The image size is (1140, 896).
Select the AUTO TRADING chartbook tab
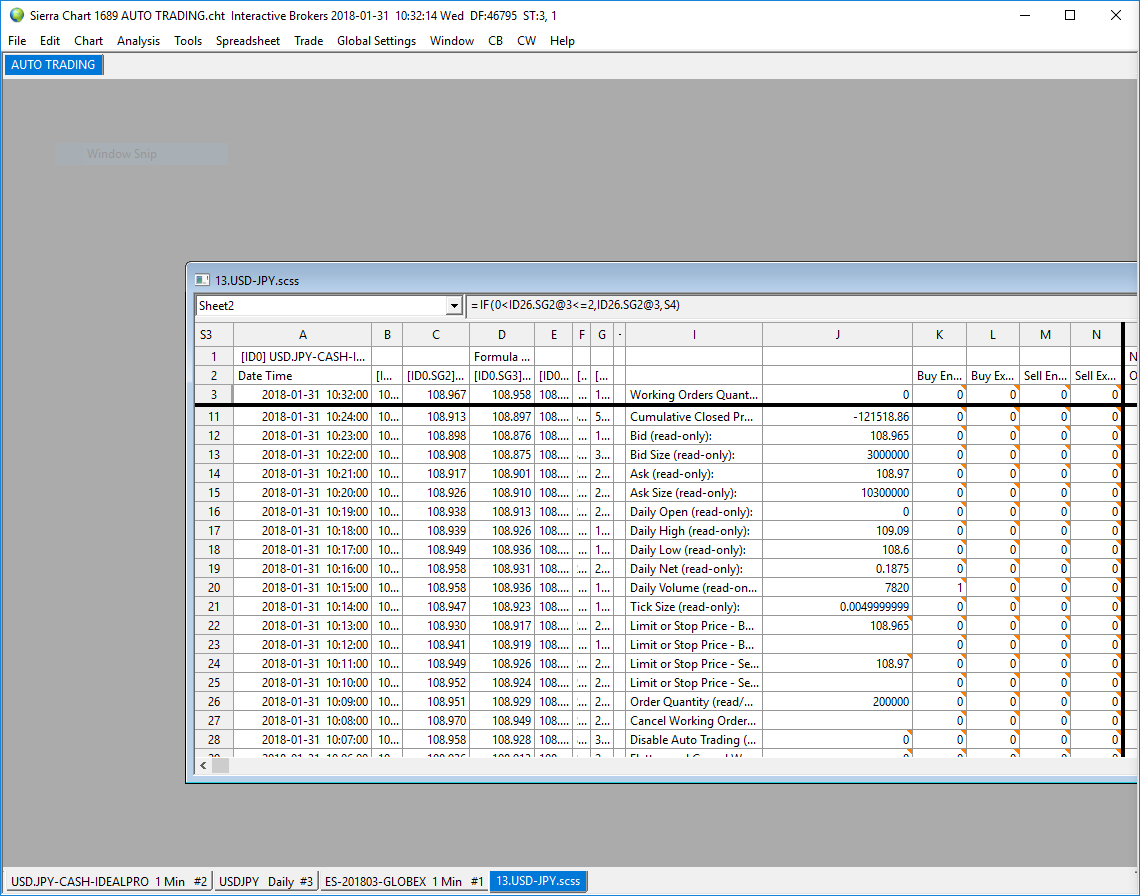tap(54, 65)
